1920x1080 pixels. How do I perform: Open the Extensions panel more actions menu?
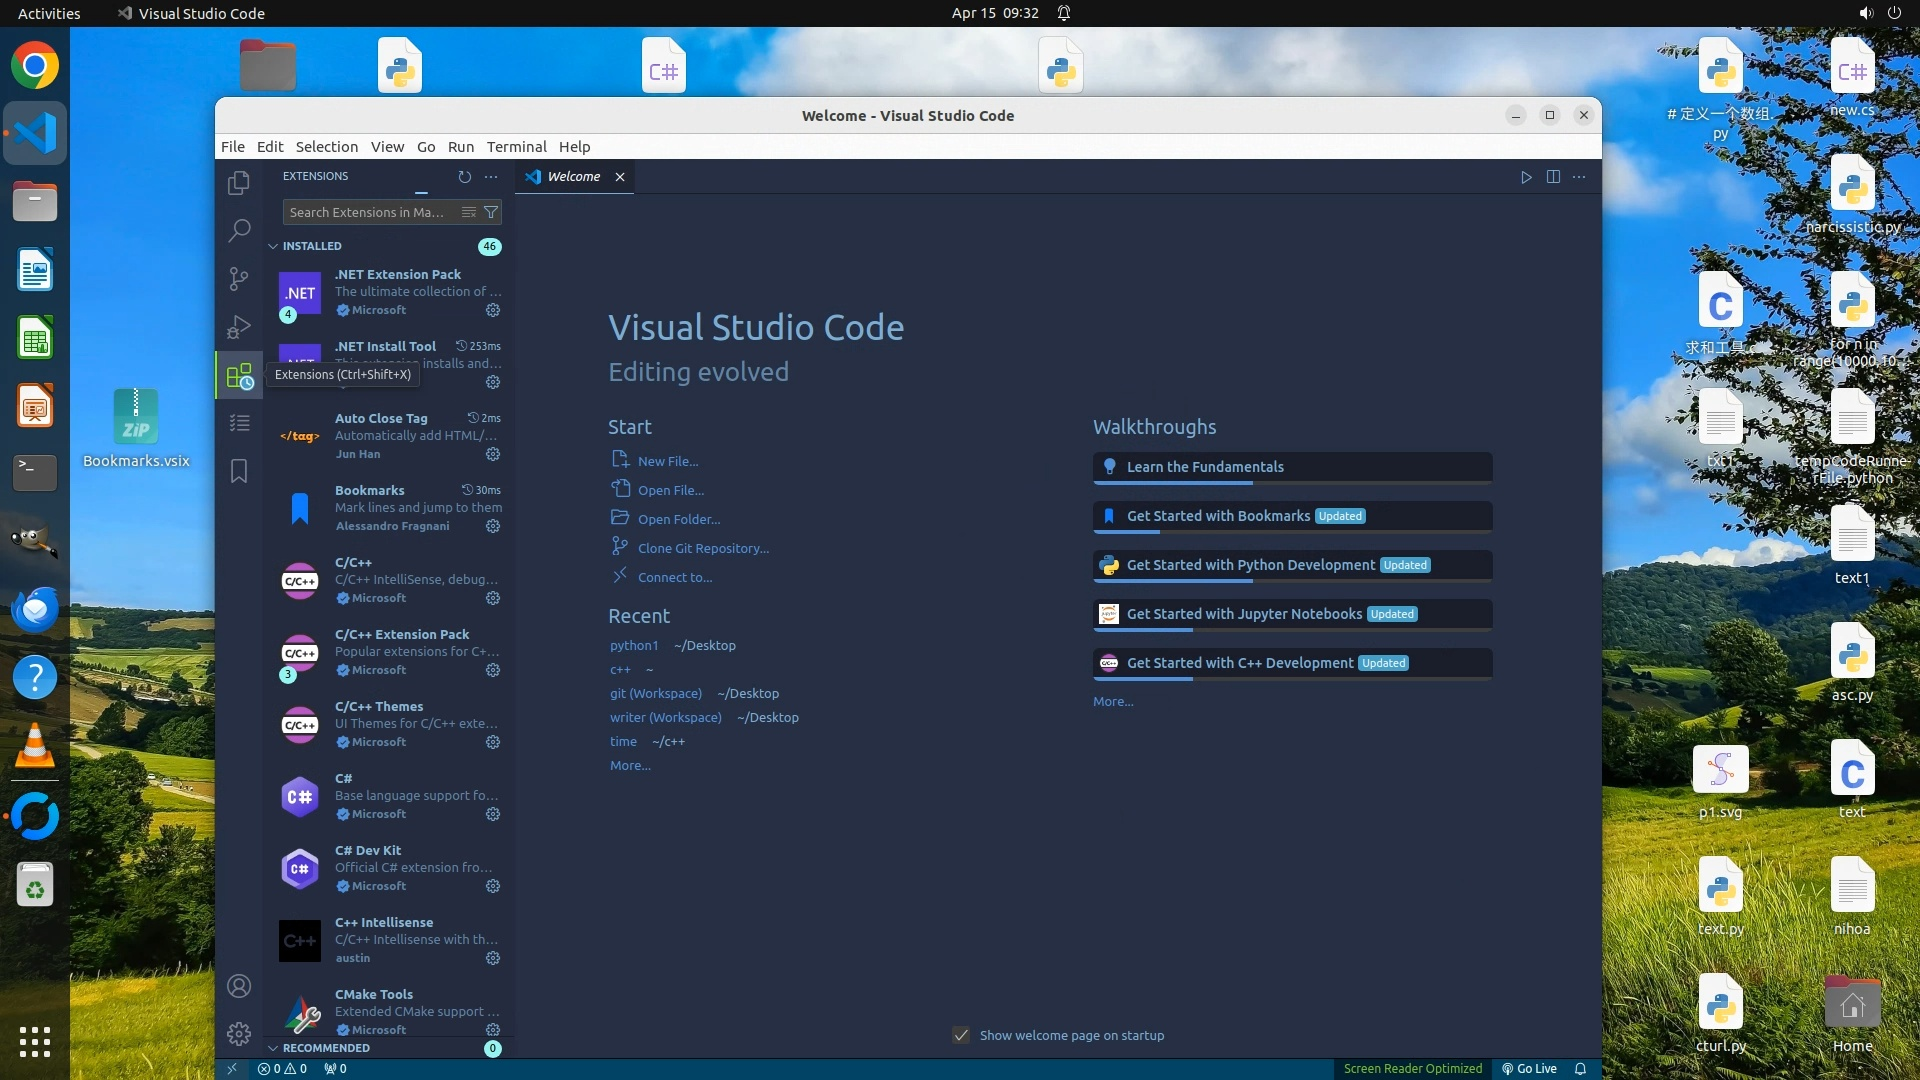coord(491,177)
